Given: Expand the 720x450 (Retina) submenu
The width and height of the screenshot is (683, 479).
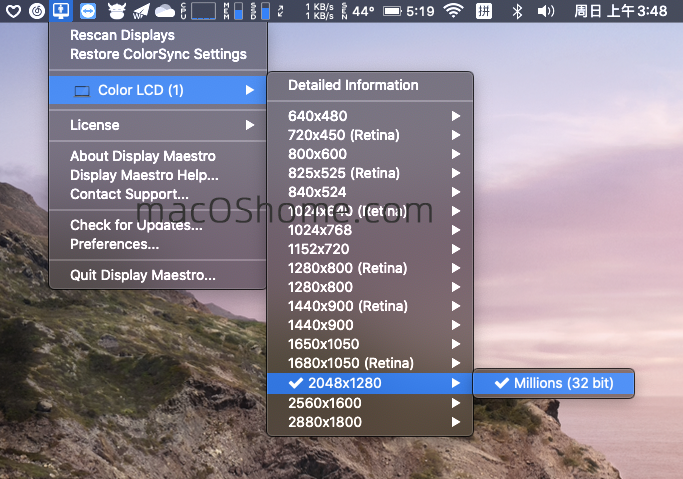Looking at the screenshot, I should click(x=370, y=135).
